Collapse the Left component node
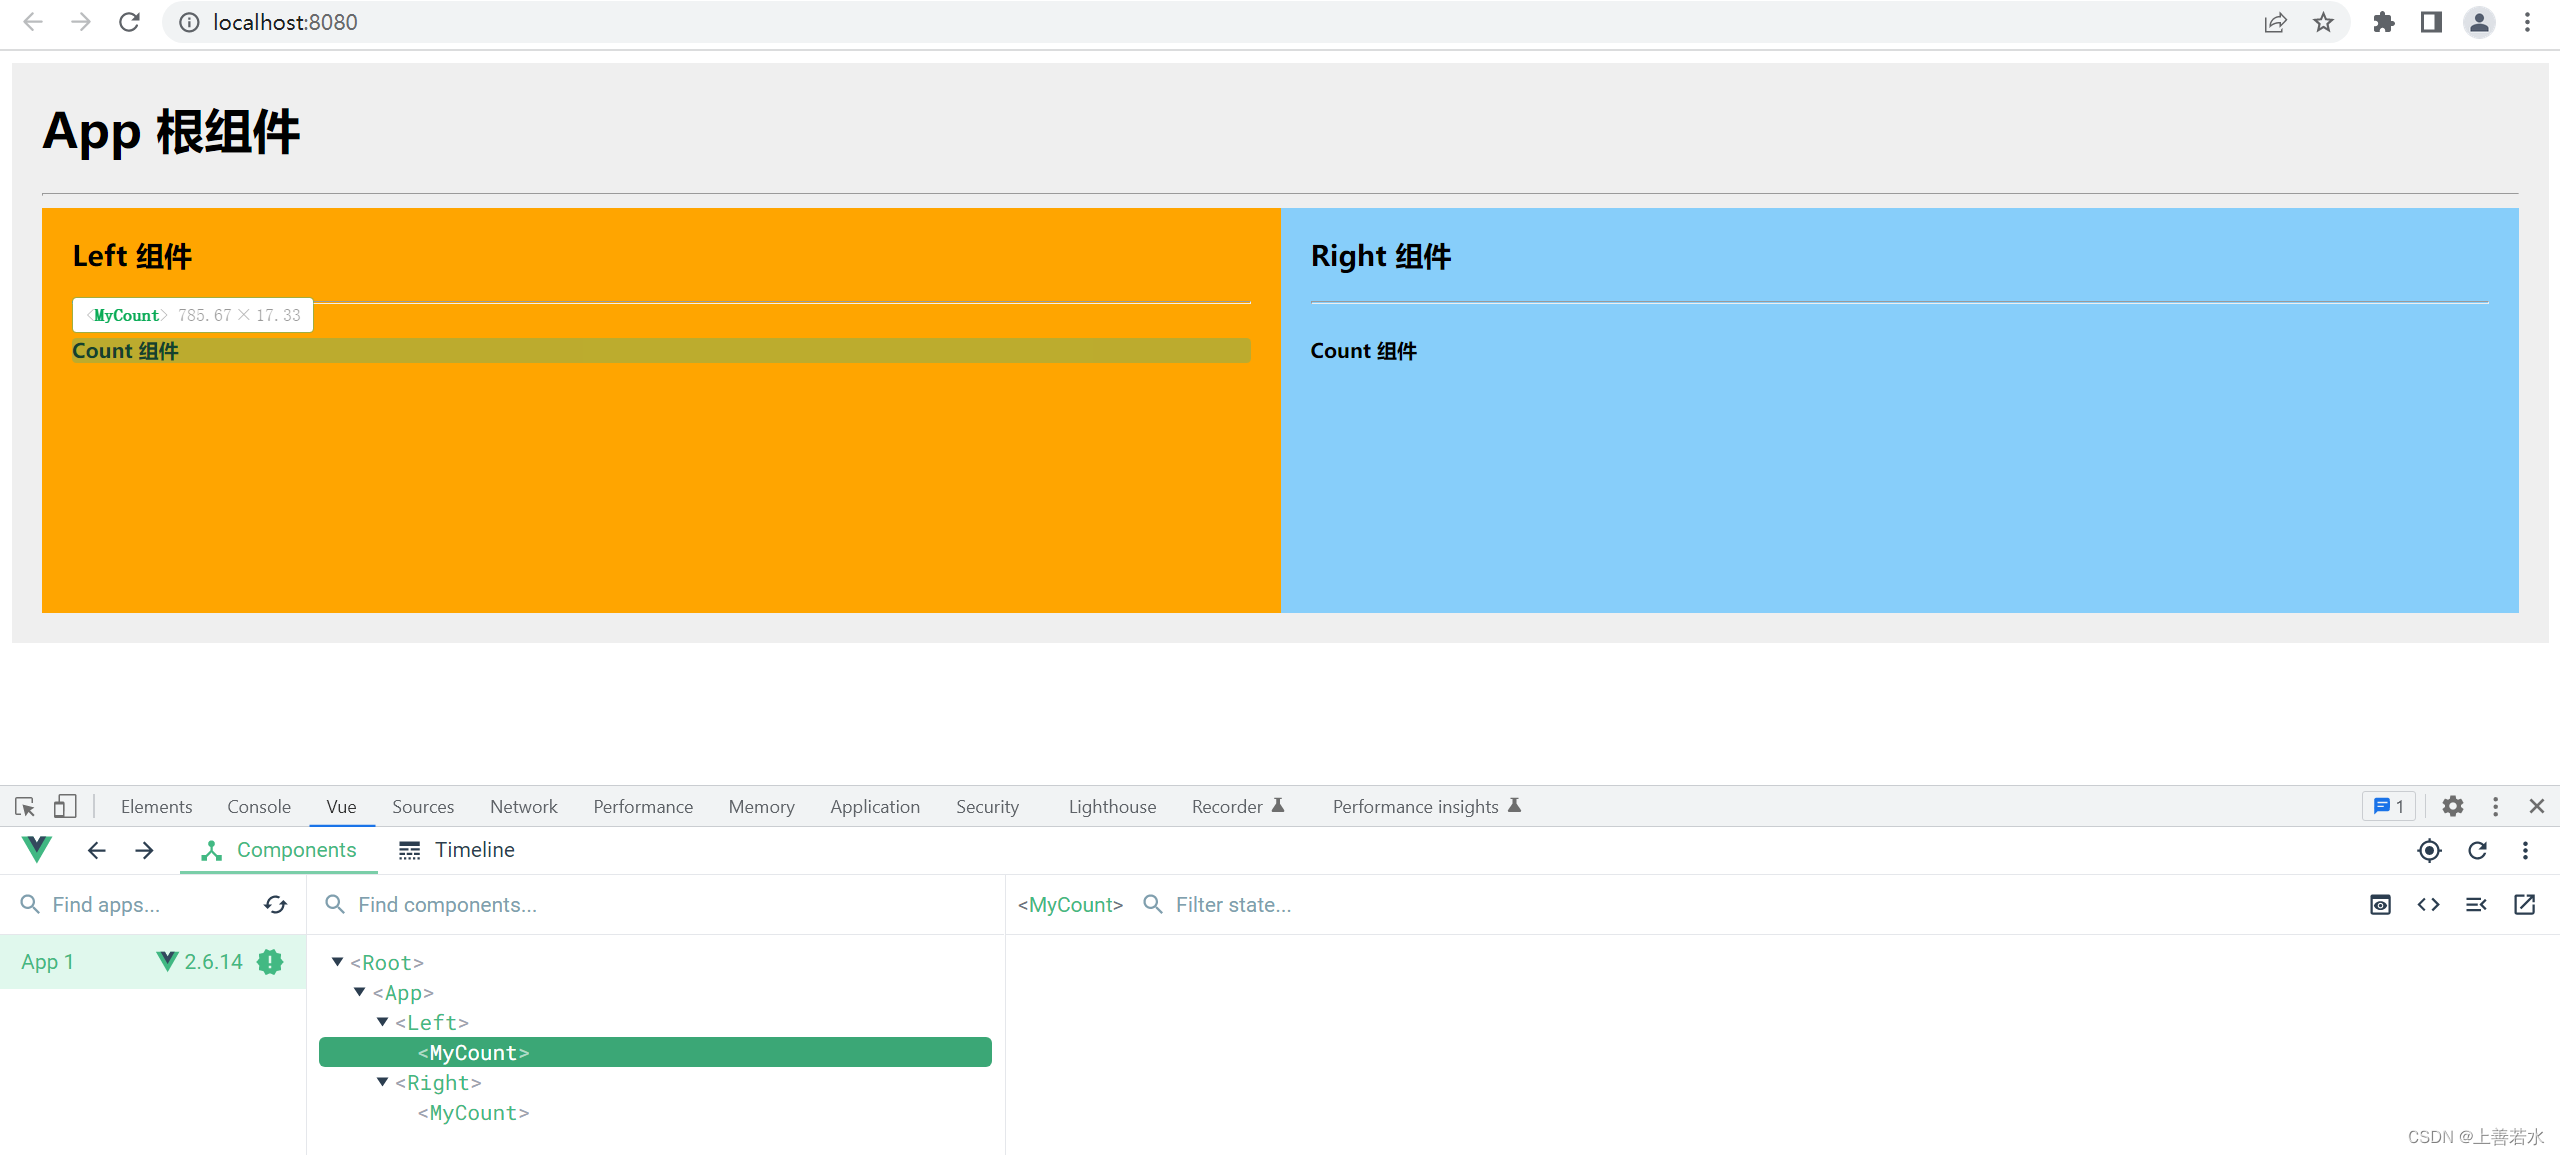This screenshot has width=2560, height=1155. 383,1022
